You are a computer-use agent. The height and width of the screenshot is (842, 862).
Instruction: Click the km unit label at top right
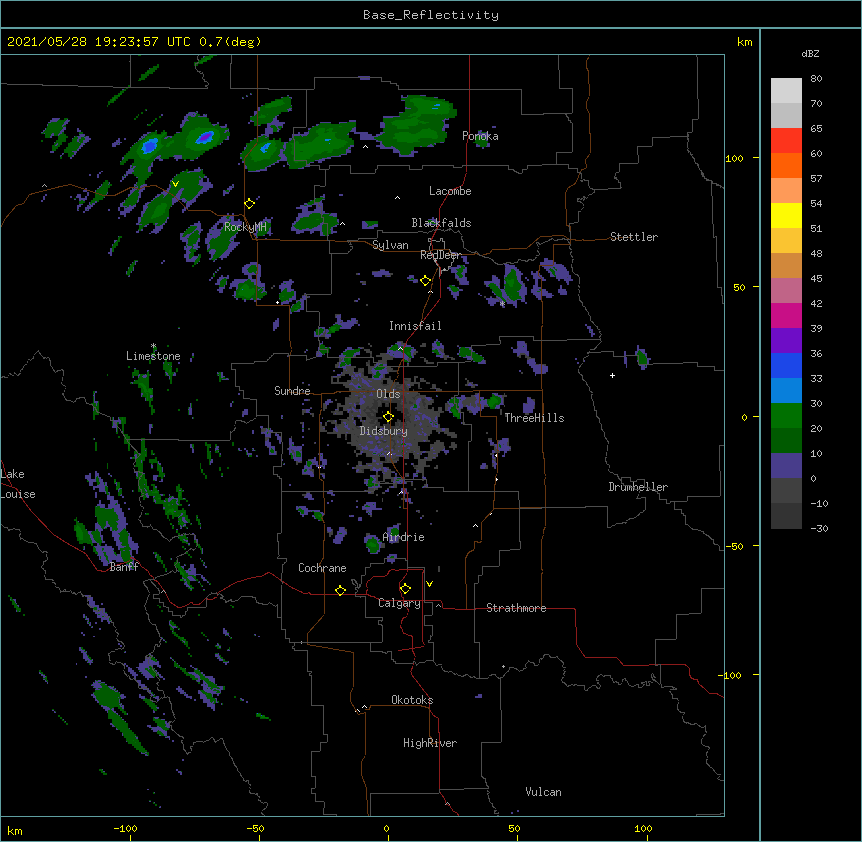(x=745, y=42)
